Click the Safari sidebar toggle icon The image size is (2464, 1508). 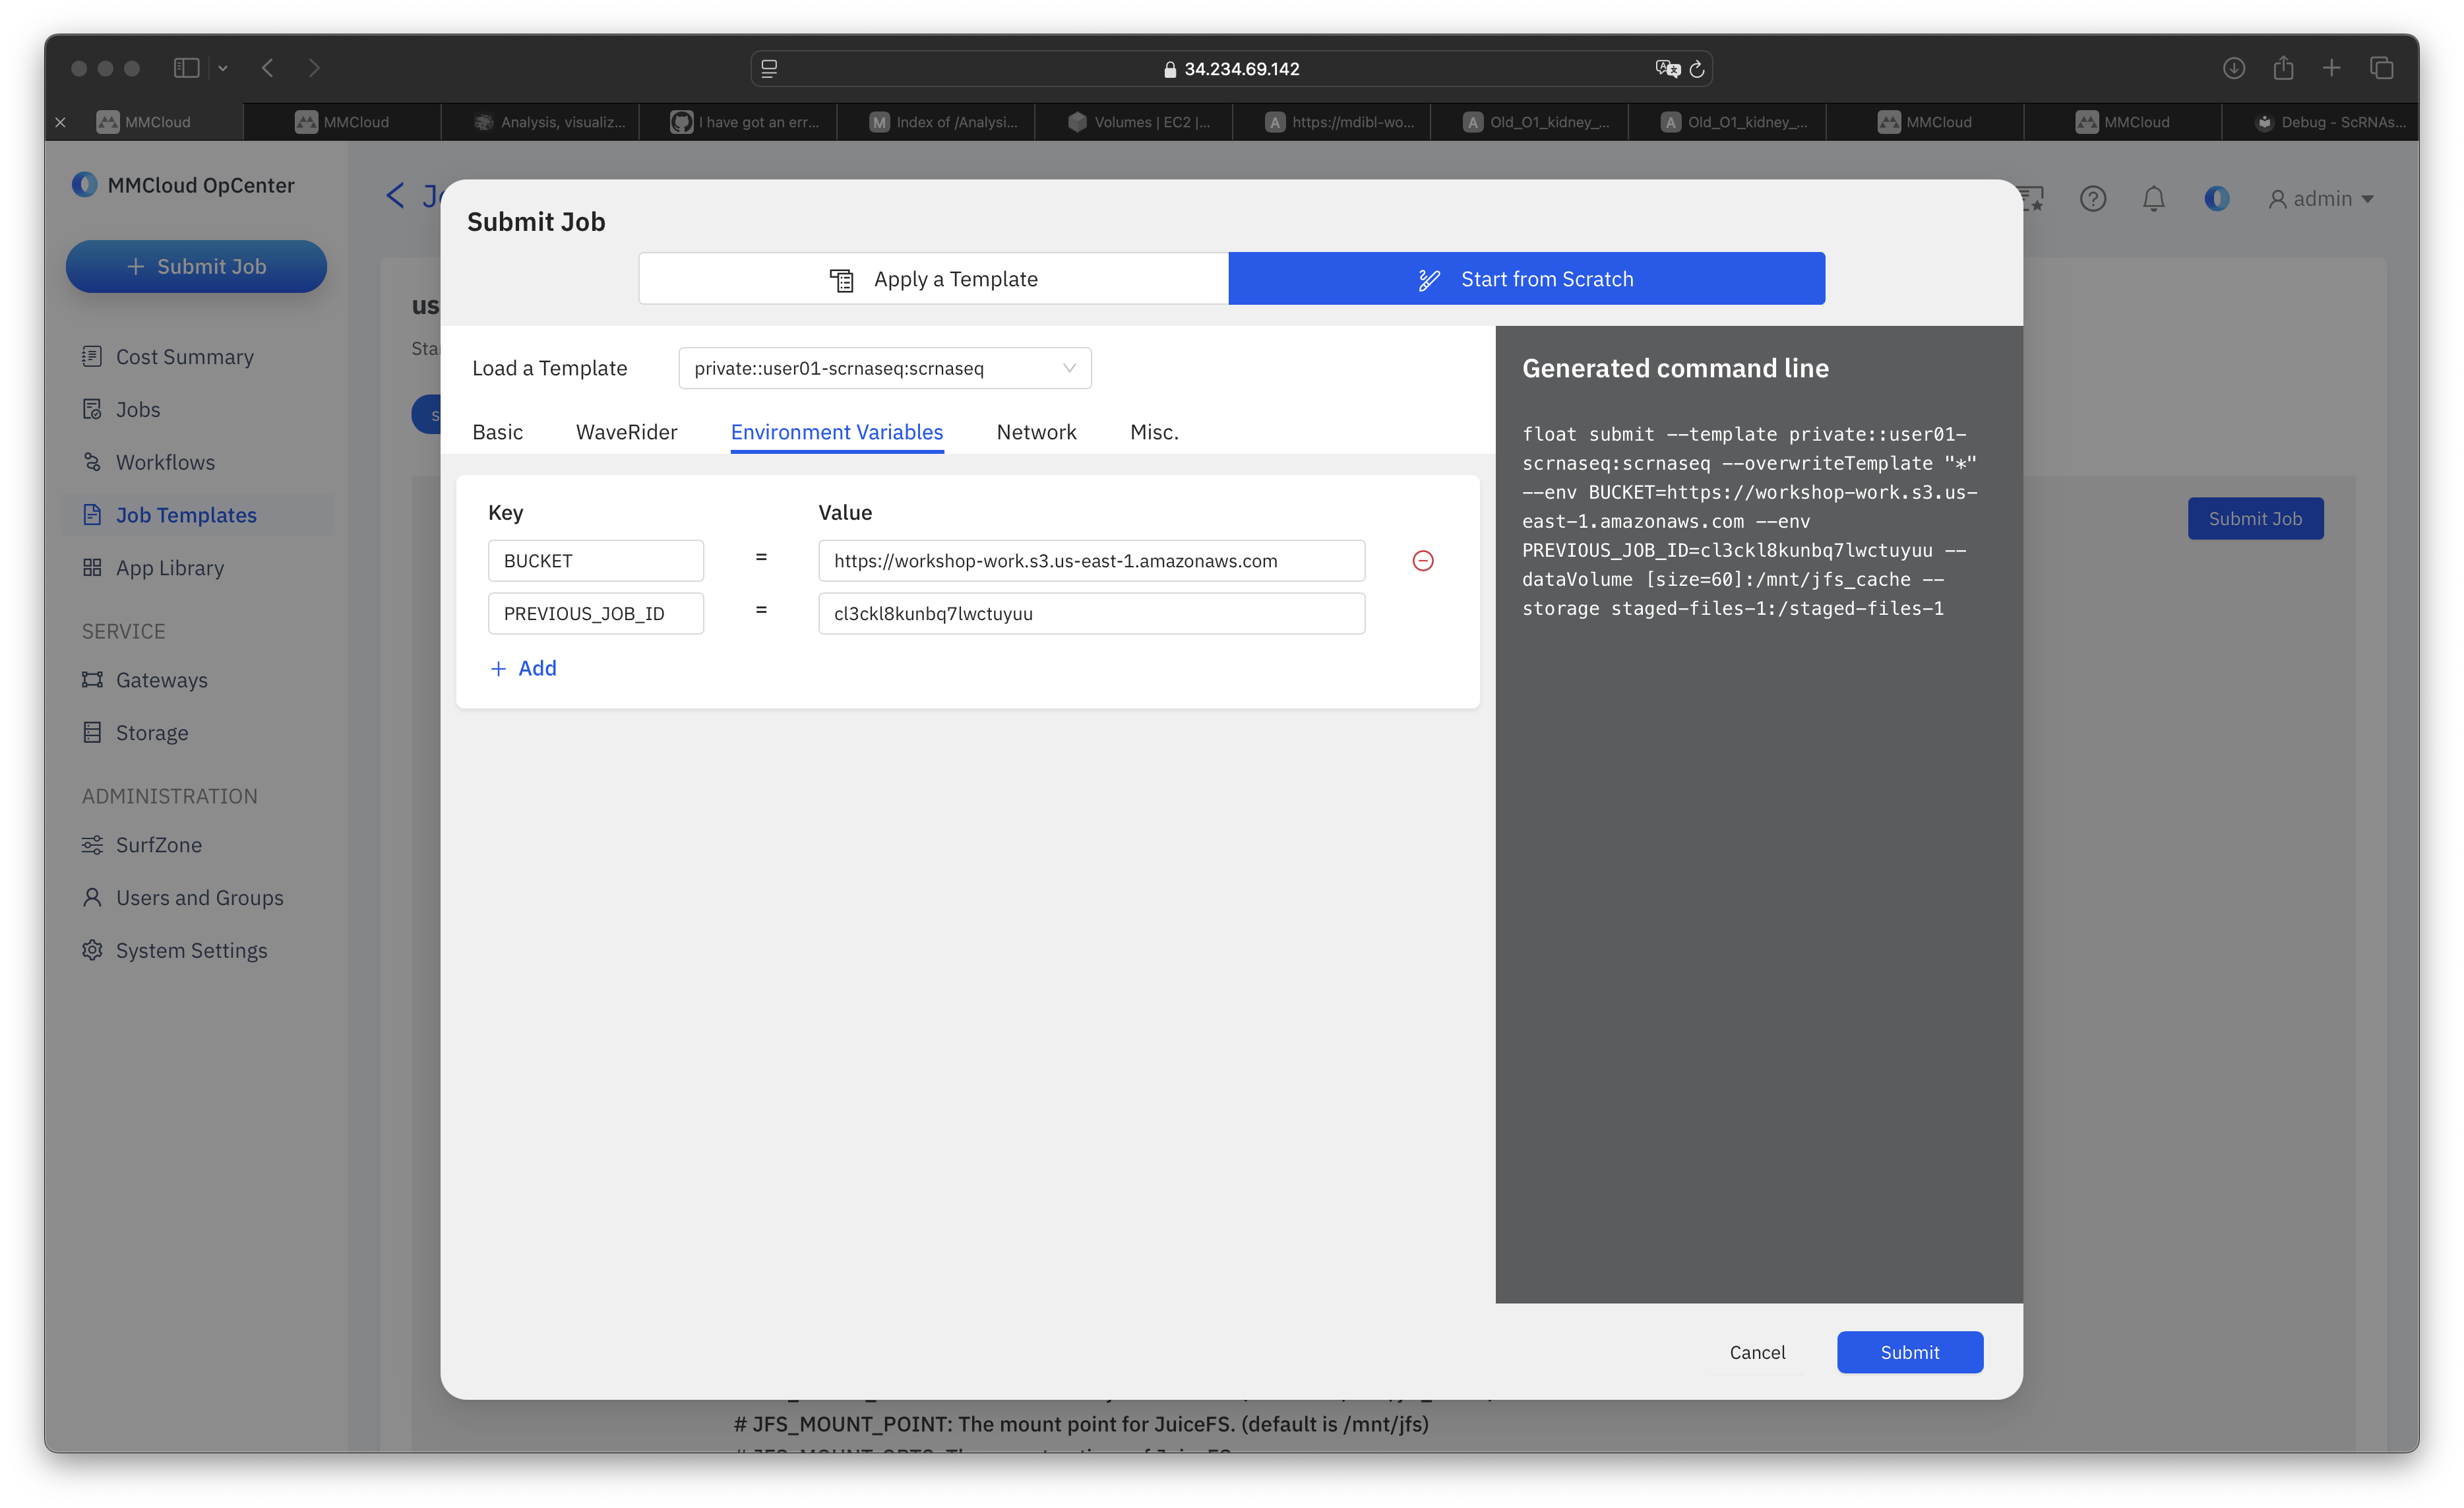point(186,68)
